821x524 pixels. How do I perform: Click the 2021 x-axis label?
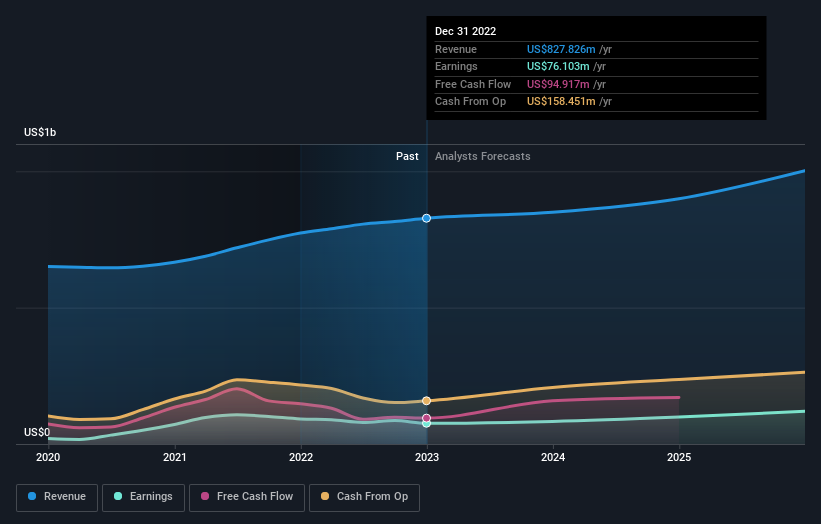click(x=174, y=457)
